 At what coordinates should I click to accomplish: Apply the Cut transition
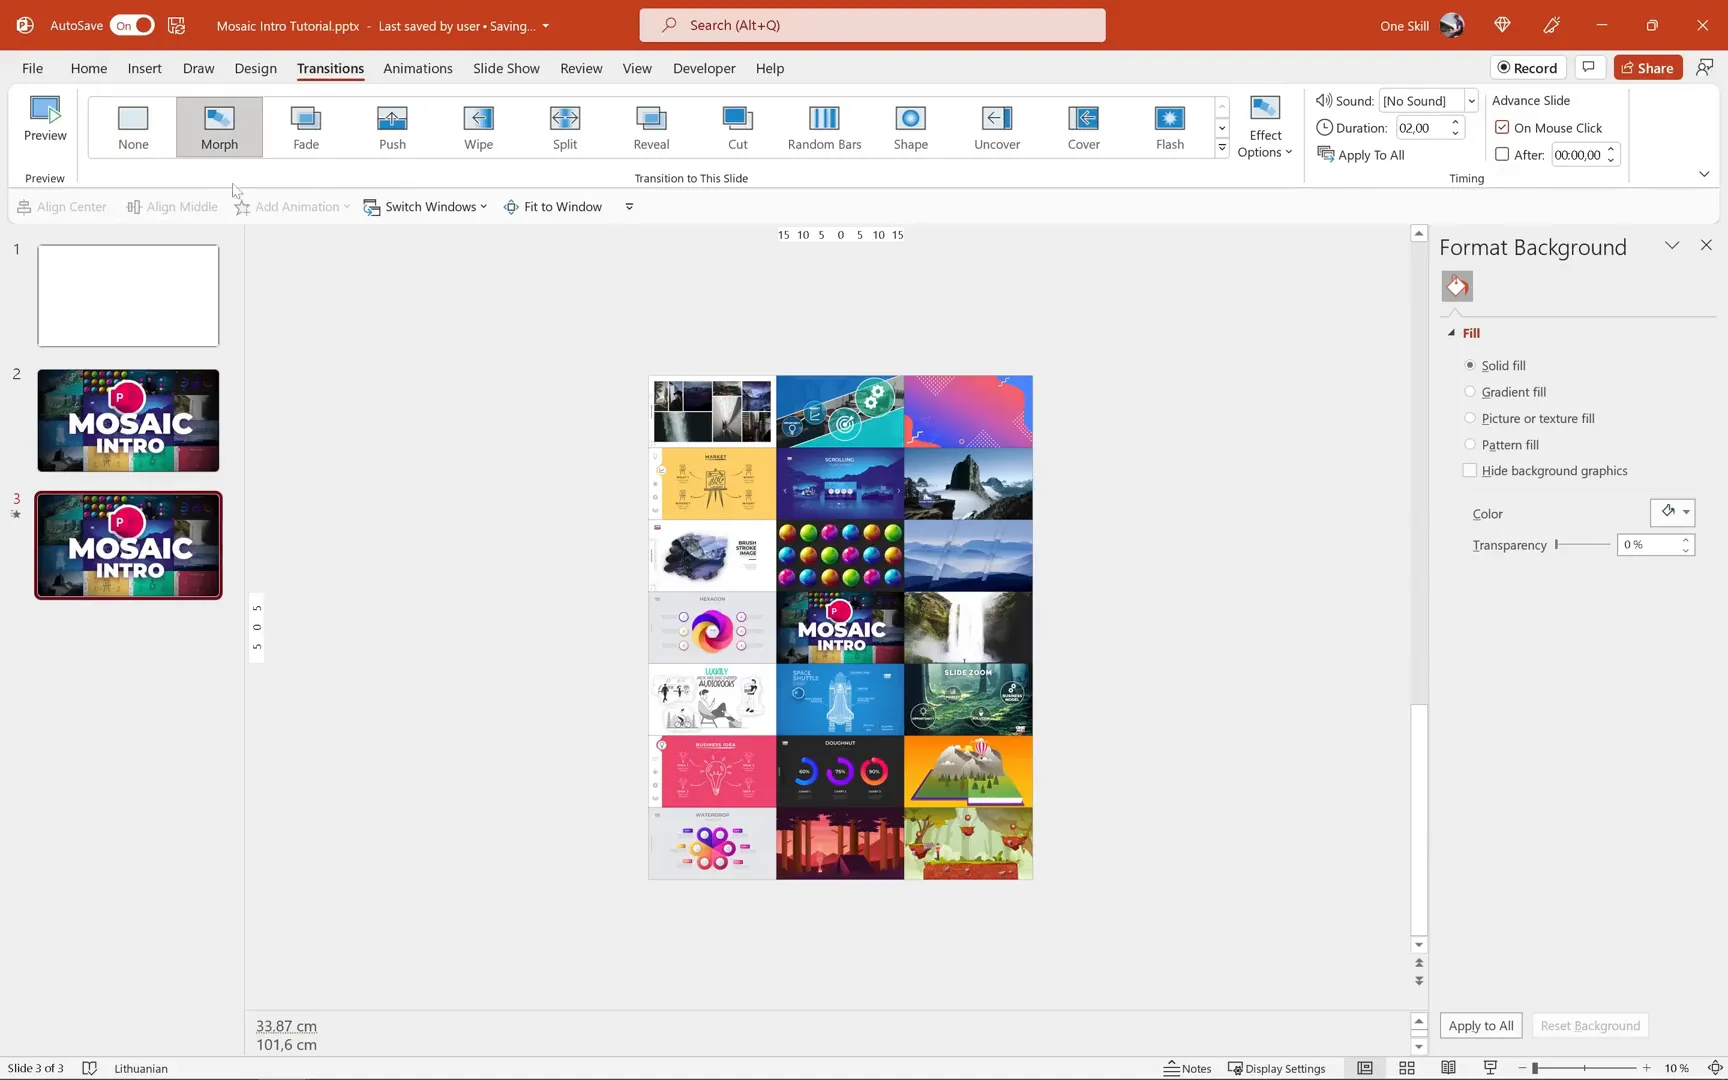737,127
